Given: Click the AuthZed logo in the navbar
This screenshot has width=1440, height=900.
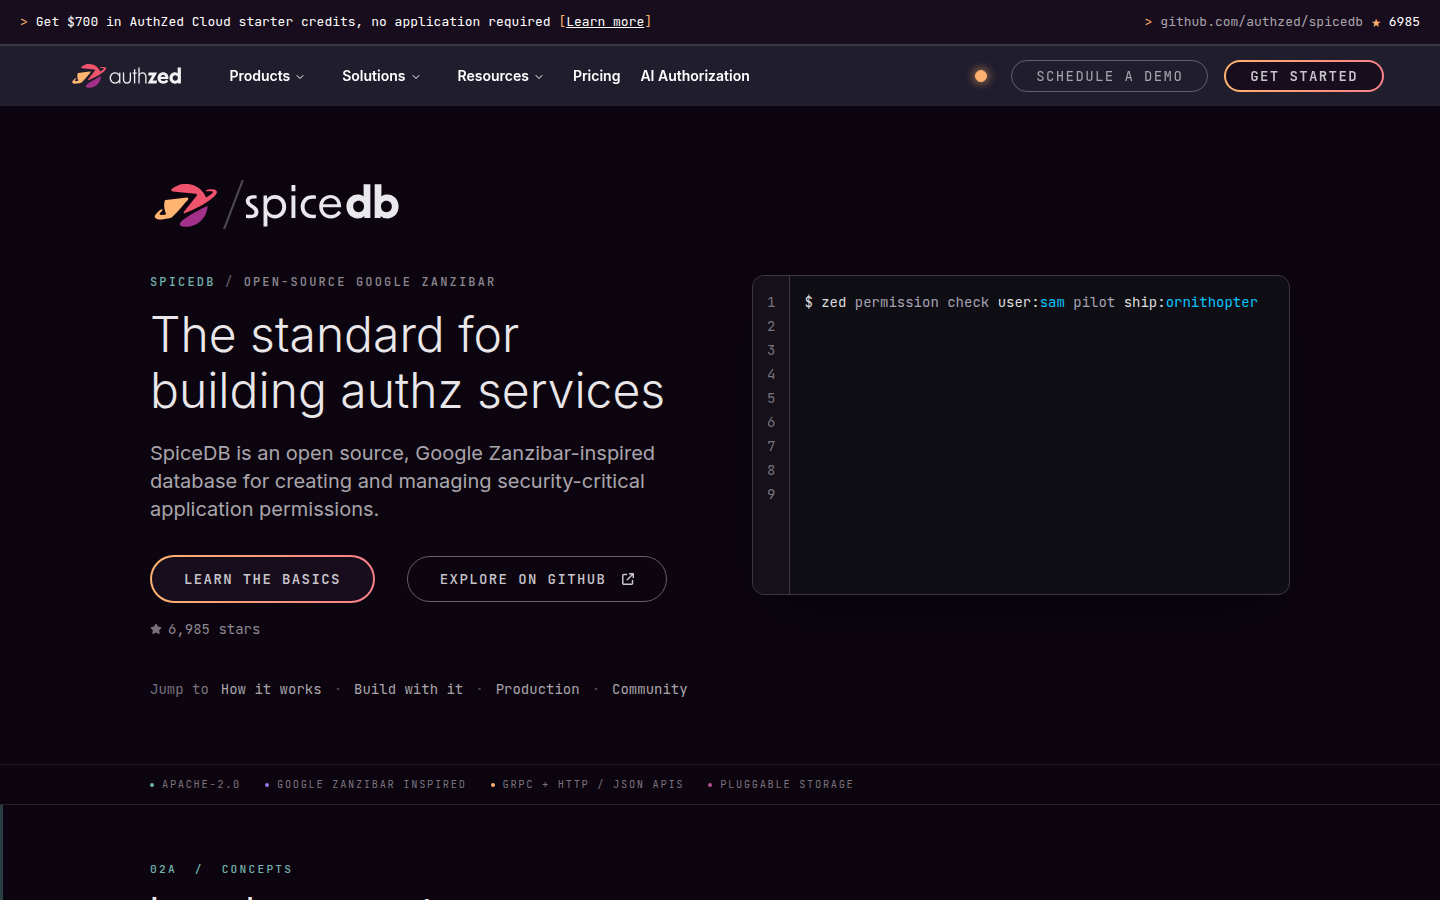Looking at the screenshot, I should click(x=127, y=76).
